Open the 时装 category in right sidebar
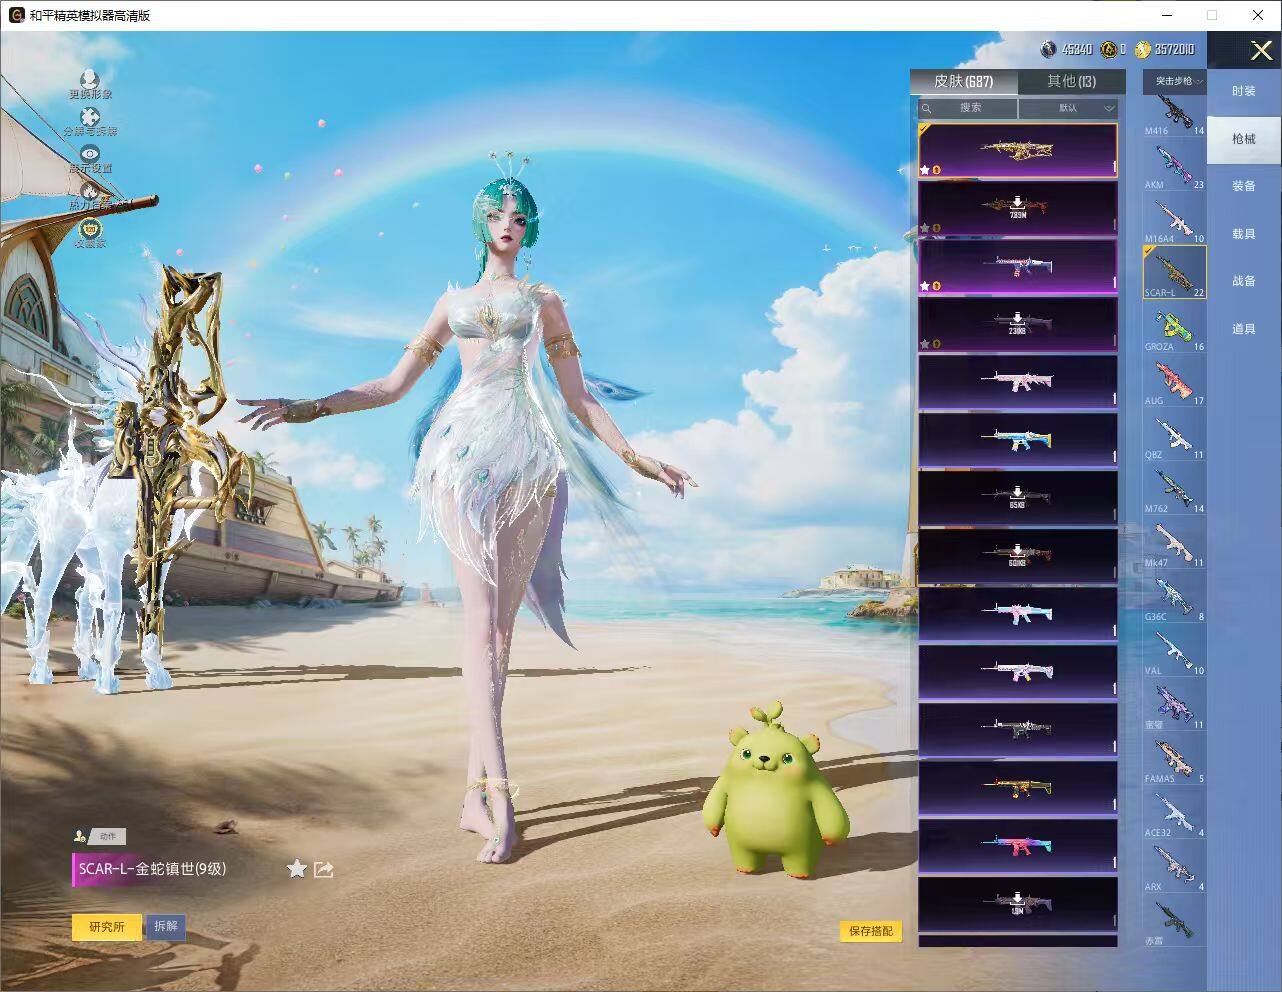 [x=1243, y=91]
